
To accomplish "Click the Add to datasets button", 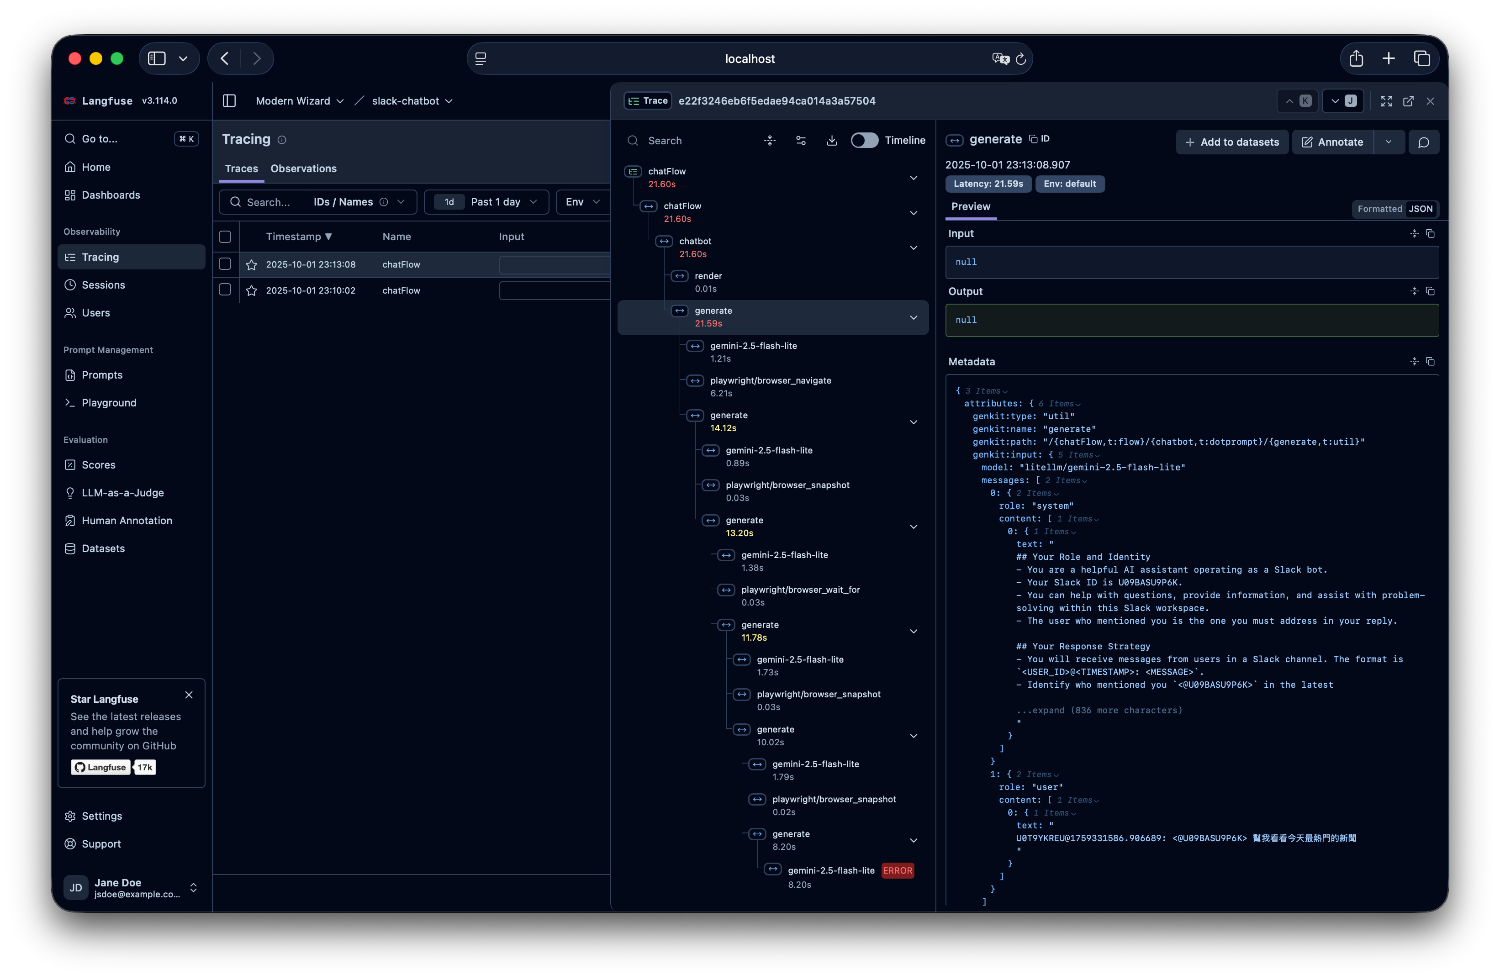I will click(x=1231, y=142).
